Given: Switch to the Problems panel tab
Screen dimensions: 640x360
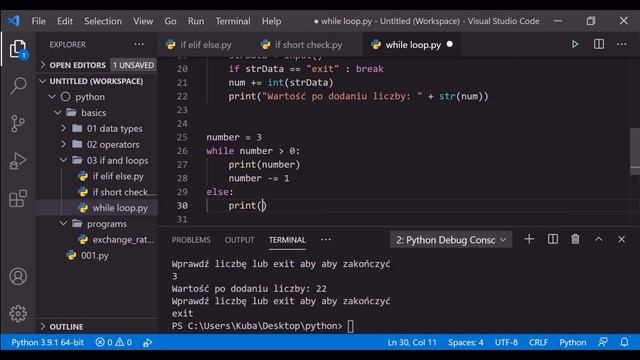Looking at the screenshot, I should 191,240.
